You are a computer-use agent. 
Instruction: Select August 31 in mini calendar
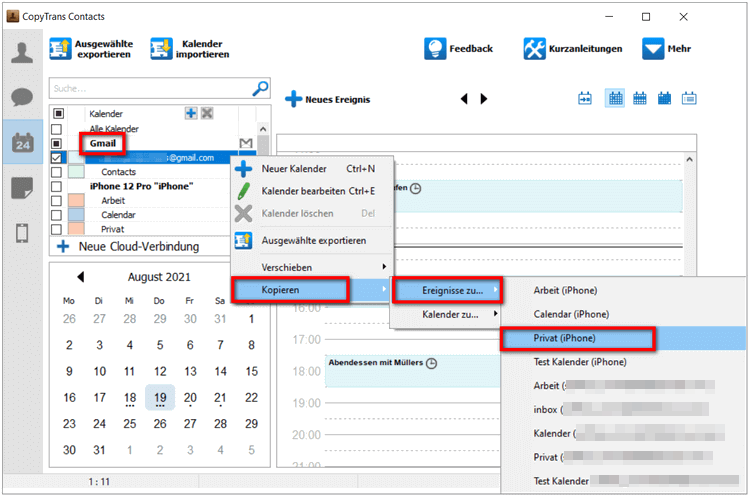point(99,450)
